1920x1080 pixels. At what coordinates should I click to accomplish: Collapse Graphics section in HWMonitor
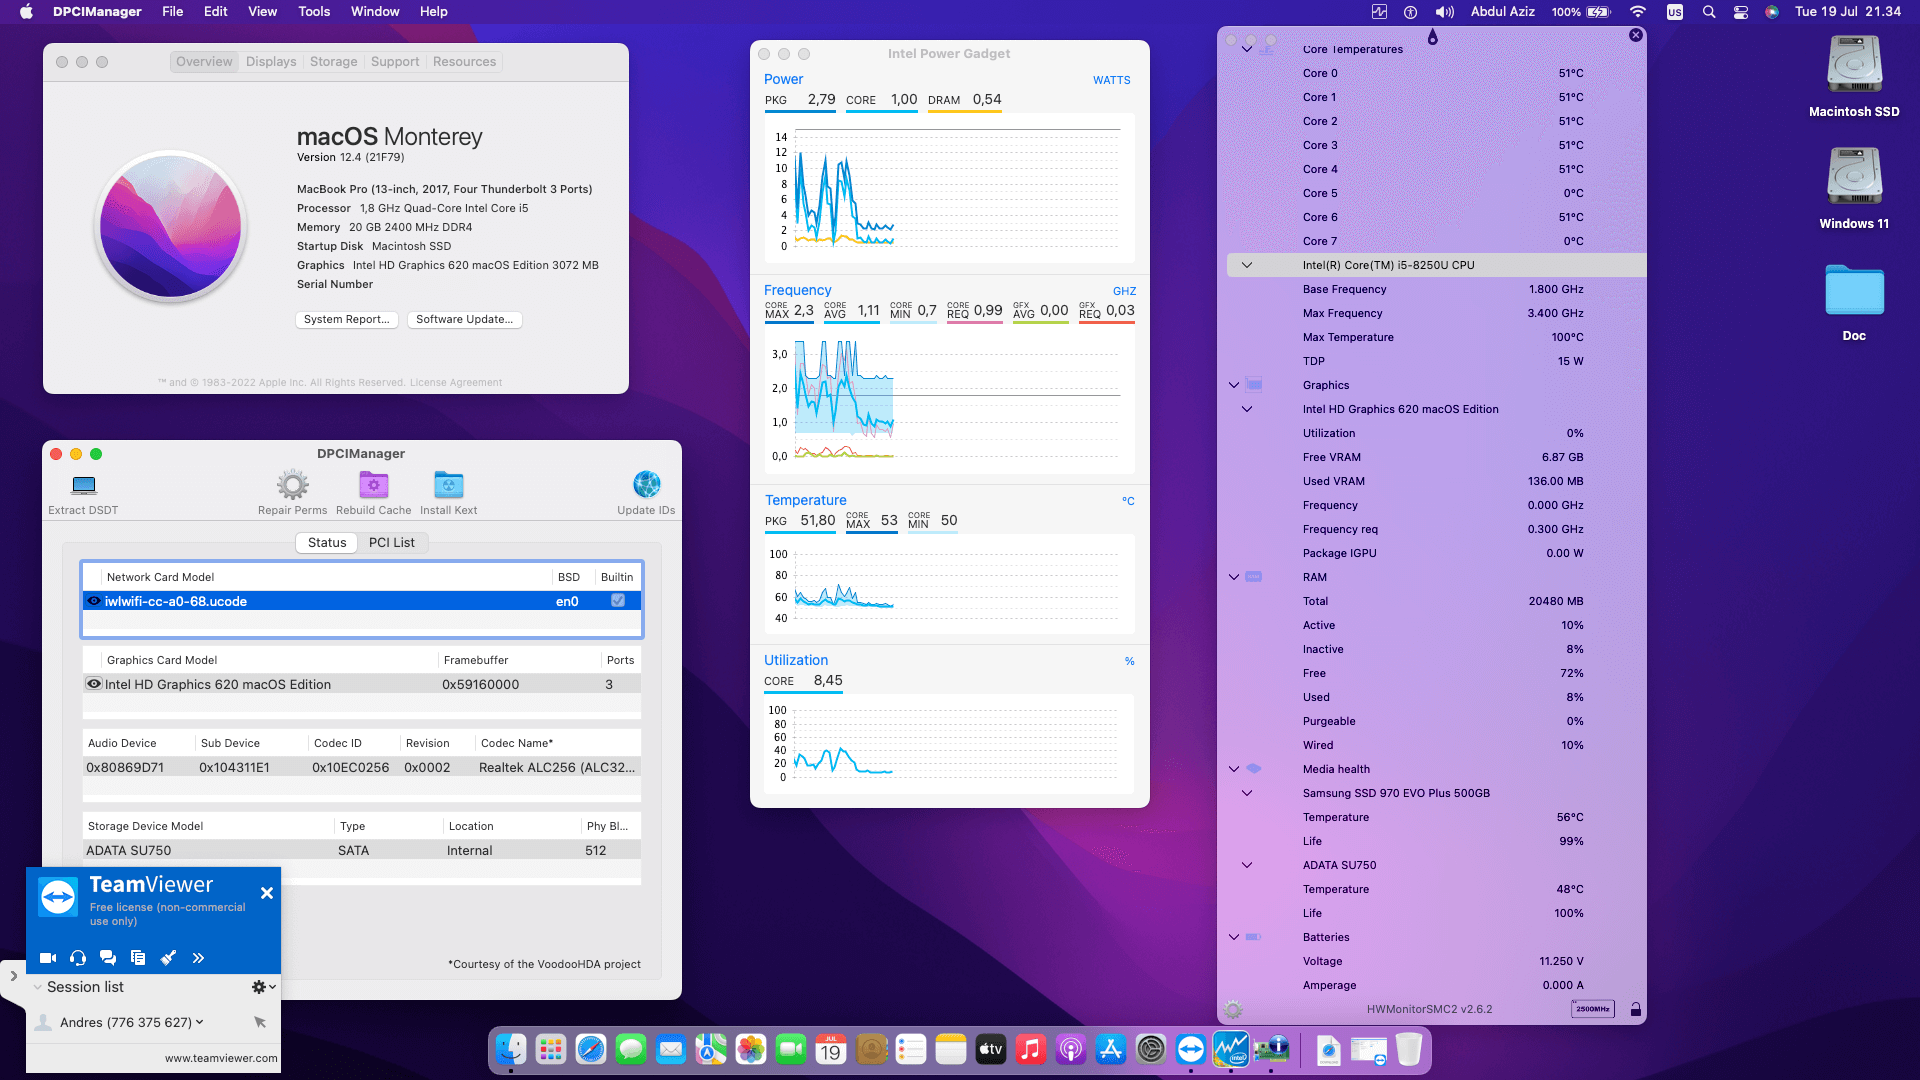(1234, 385)
